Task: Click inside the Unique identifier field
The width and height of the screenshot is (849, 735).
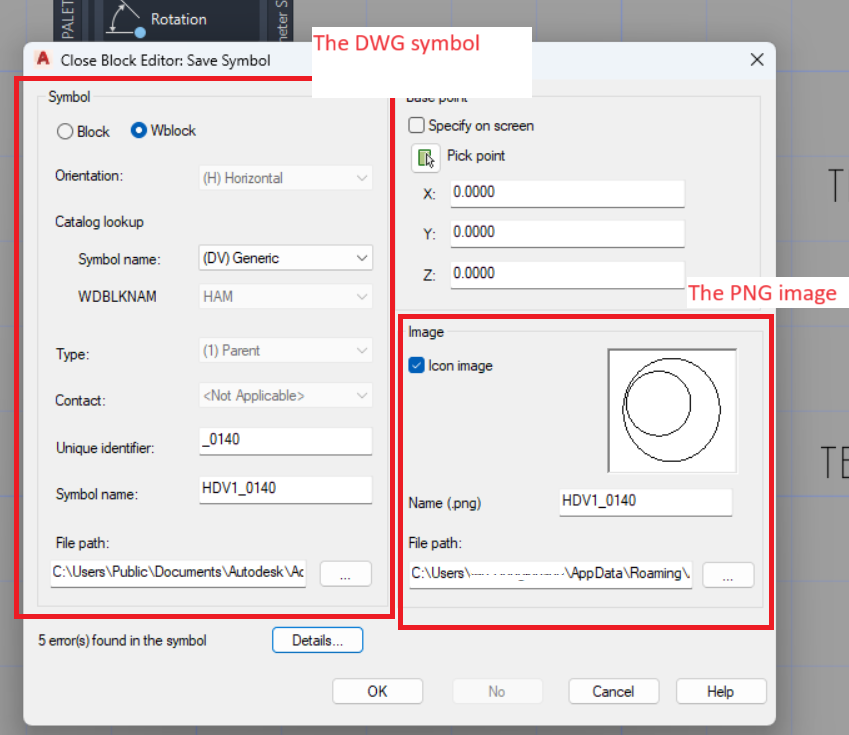Action: click(x=285, y=441)
